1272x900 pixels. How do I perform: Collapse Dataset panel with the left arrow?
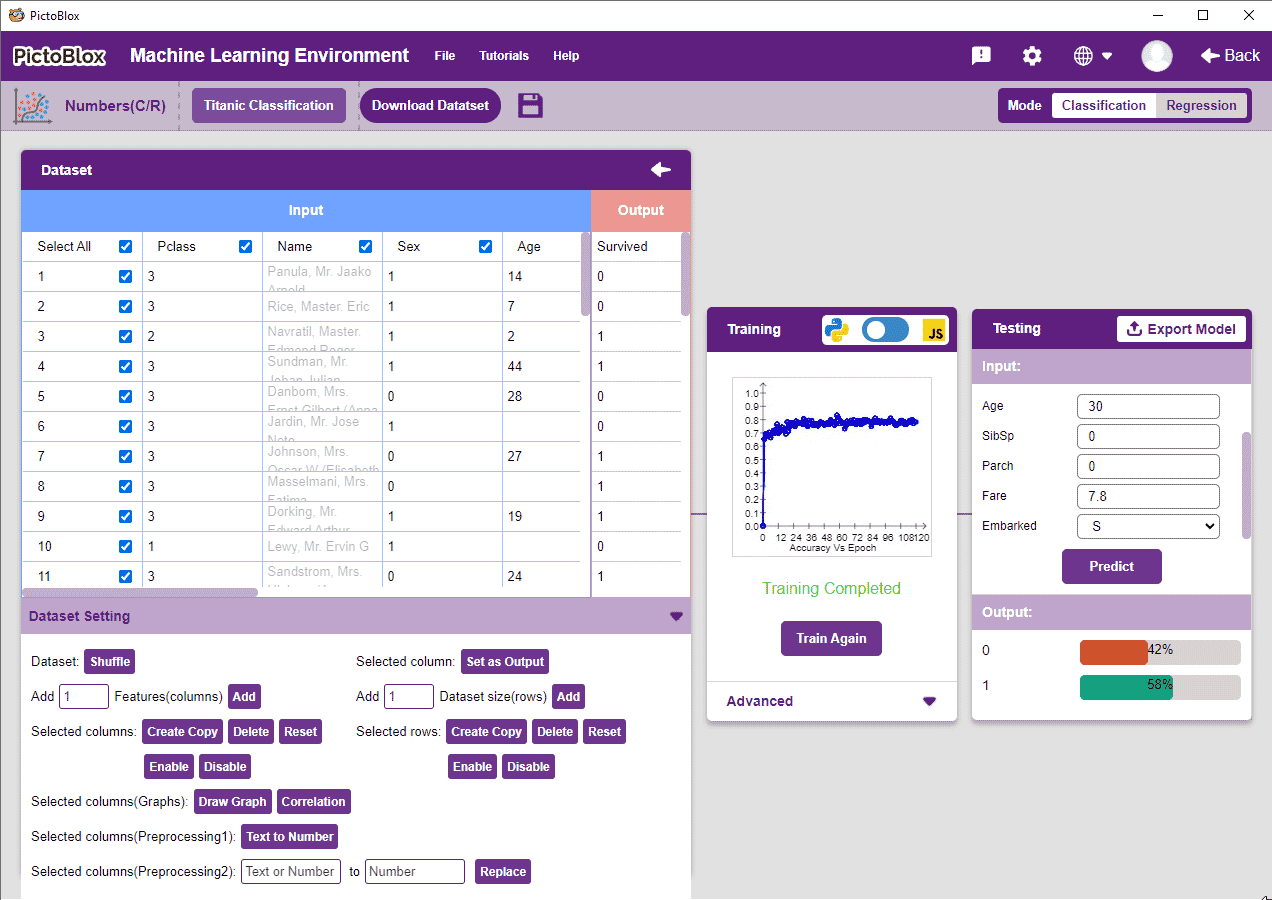click(661, 170)
